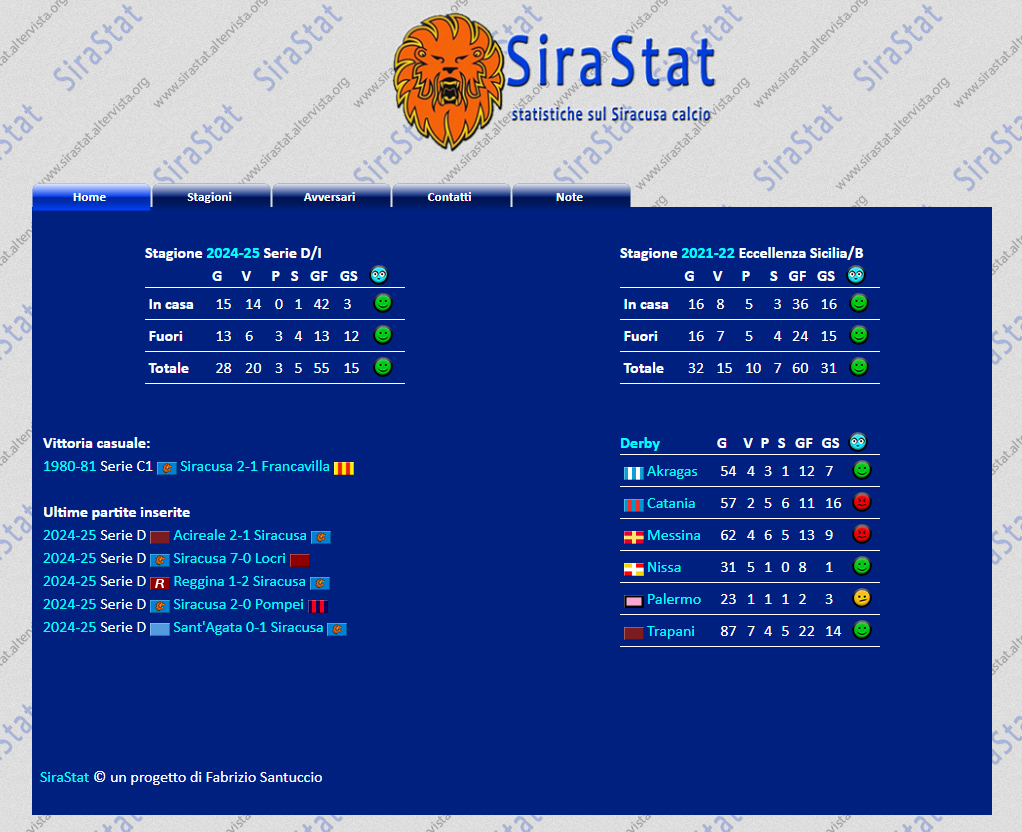1022x832 pixels.
Task: Click the red angry face in Messina row
Action: click(x=862, y=533)
